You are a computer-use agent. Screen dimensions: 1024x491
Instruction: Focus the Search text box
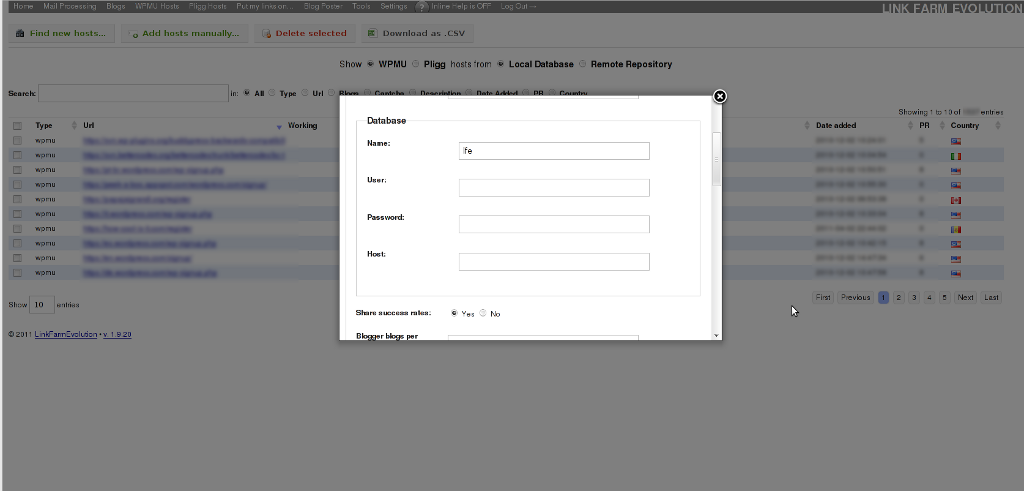pos(133,93)
